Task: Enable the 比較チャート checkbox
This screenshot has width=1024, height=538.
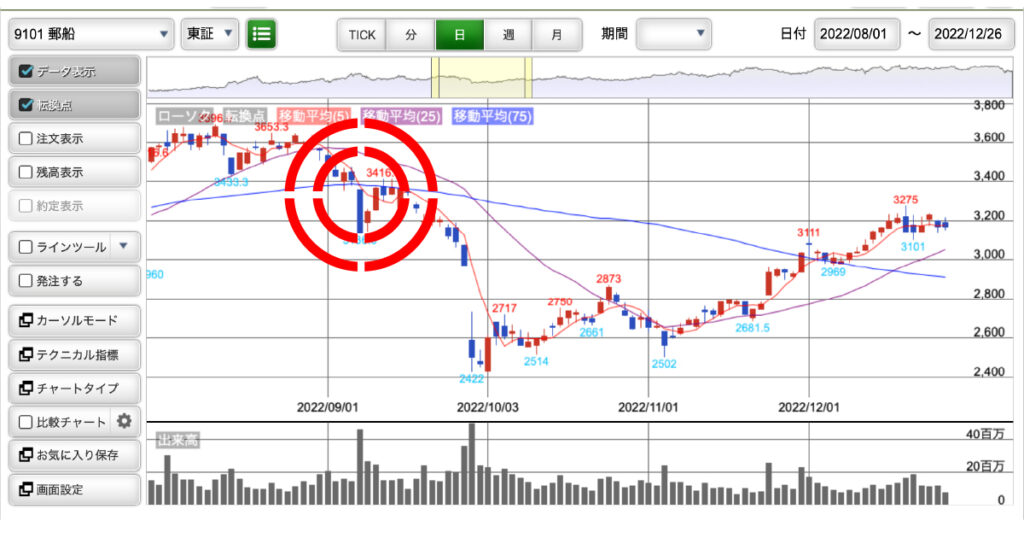Action: tap(25, 422)
